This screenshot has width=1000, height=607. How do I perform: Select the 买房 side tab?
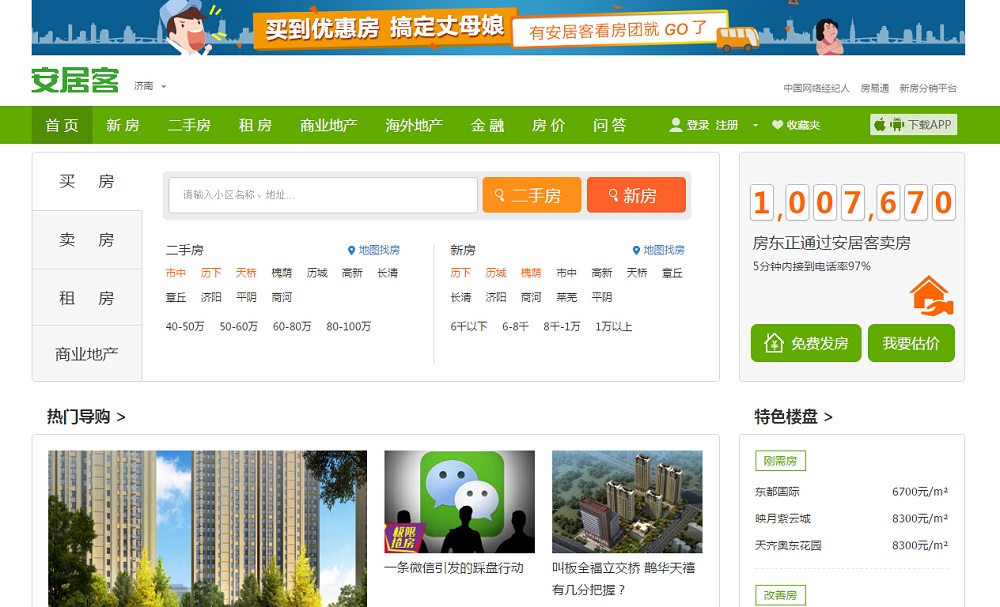coord(87,182)
